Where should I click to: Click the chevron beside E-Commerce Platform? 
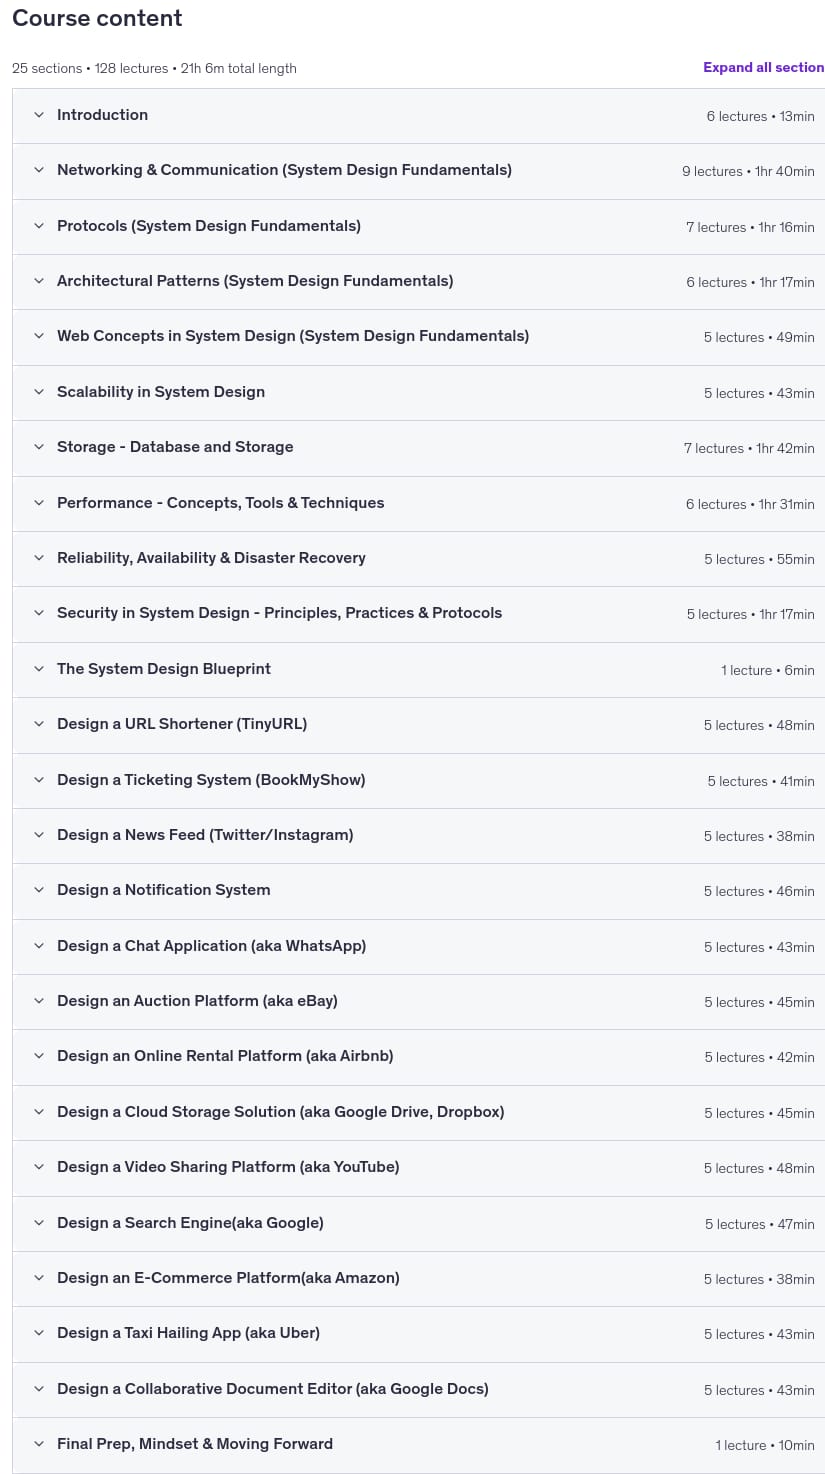[39, 1278]
